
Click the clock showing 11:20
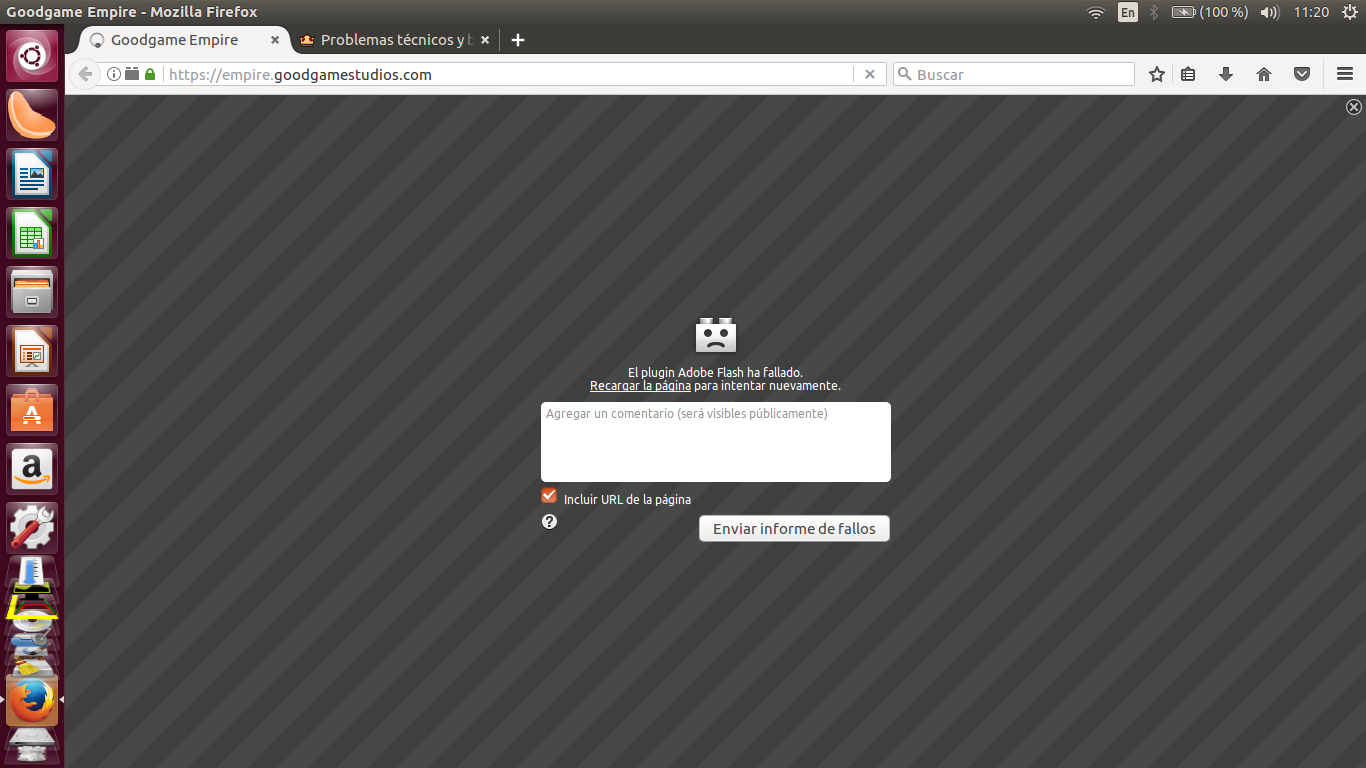(x=1311, y=12)
